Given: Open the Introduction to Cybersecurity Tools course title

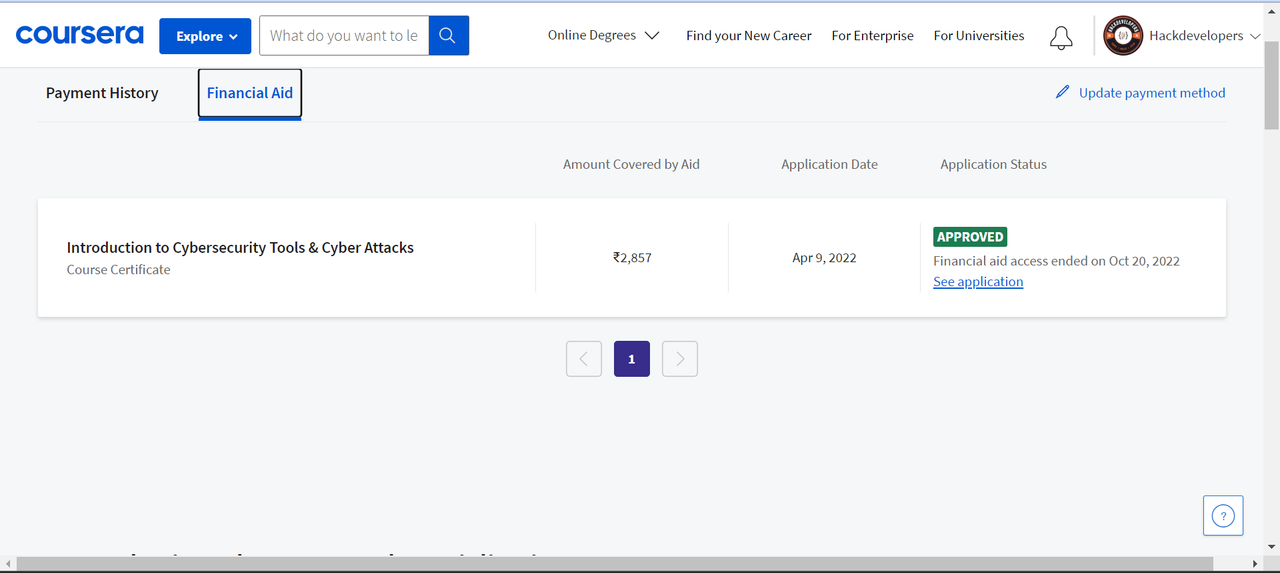Looking at the screenshot, I should (x=240, y=248).
